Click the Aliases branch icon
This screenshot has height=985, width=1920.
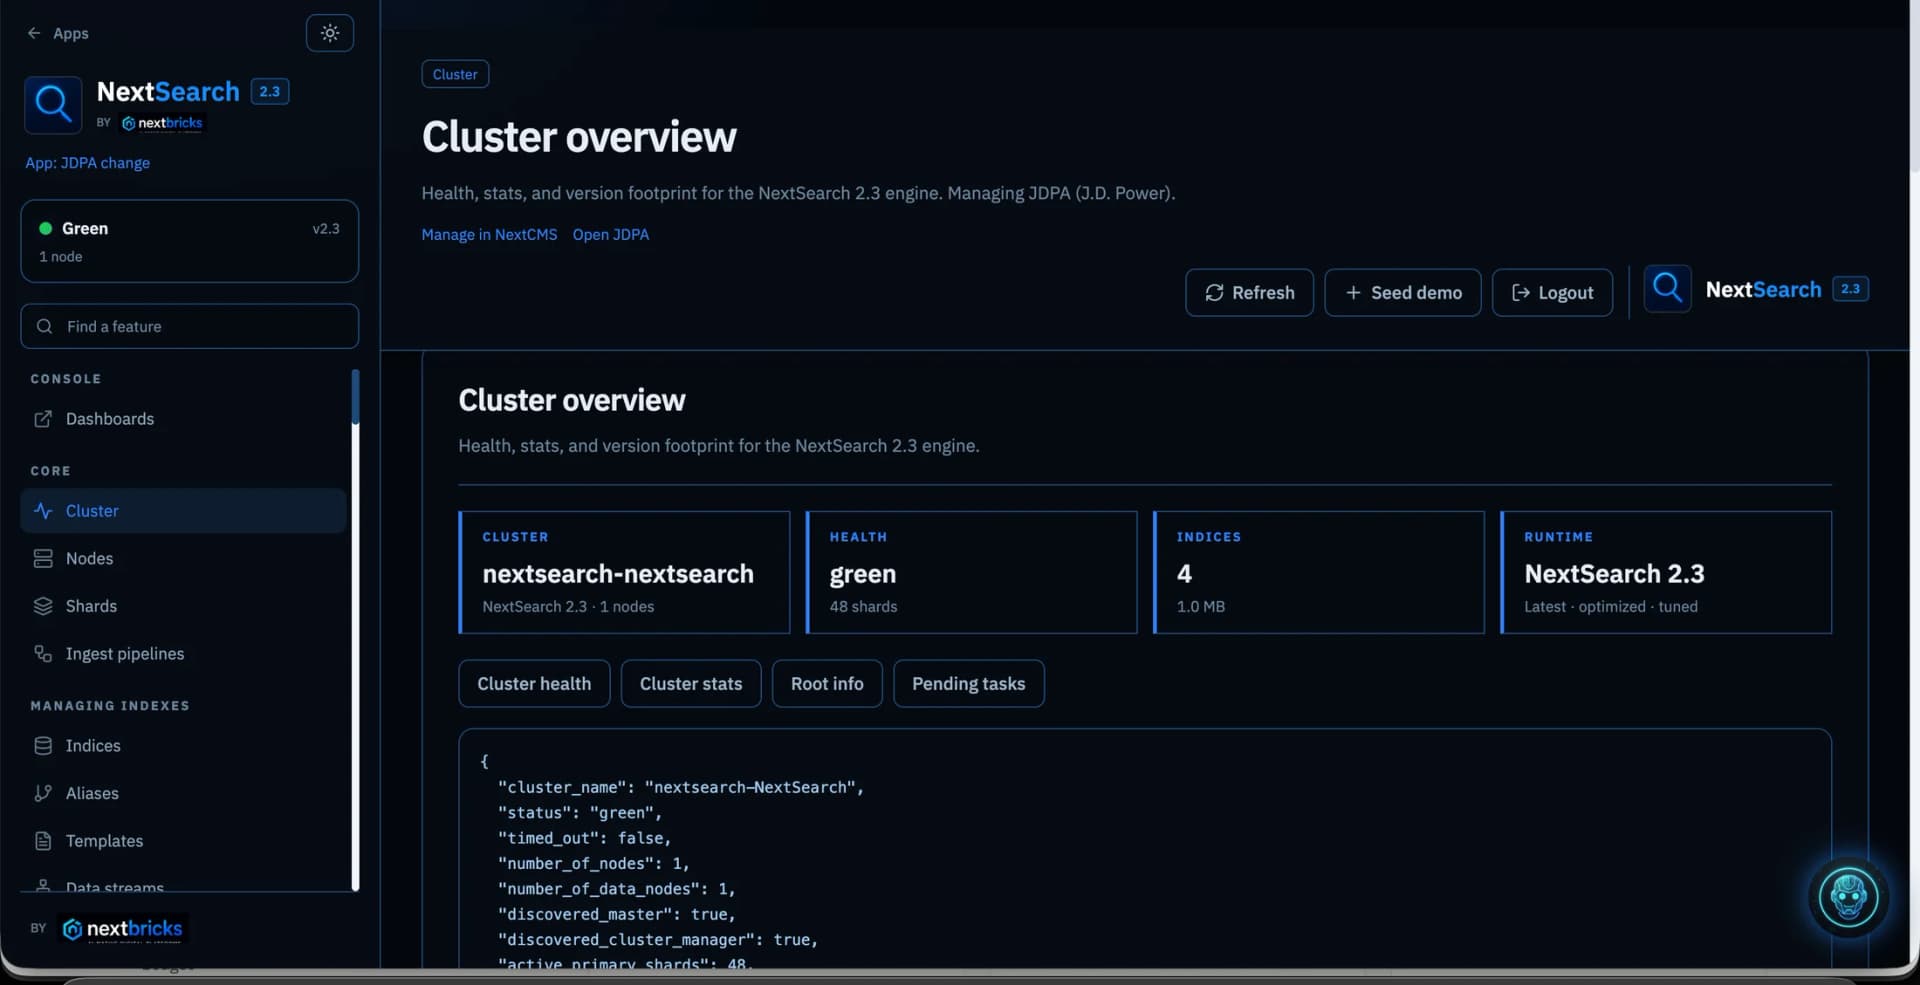[x=43, y=793]
